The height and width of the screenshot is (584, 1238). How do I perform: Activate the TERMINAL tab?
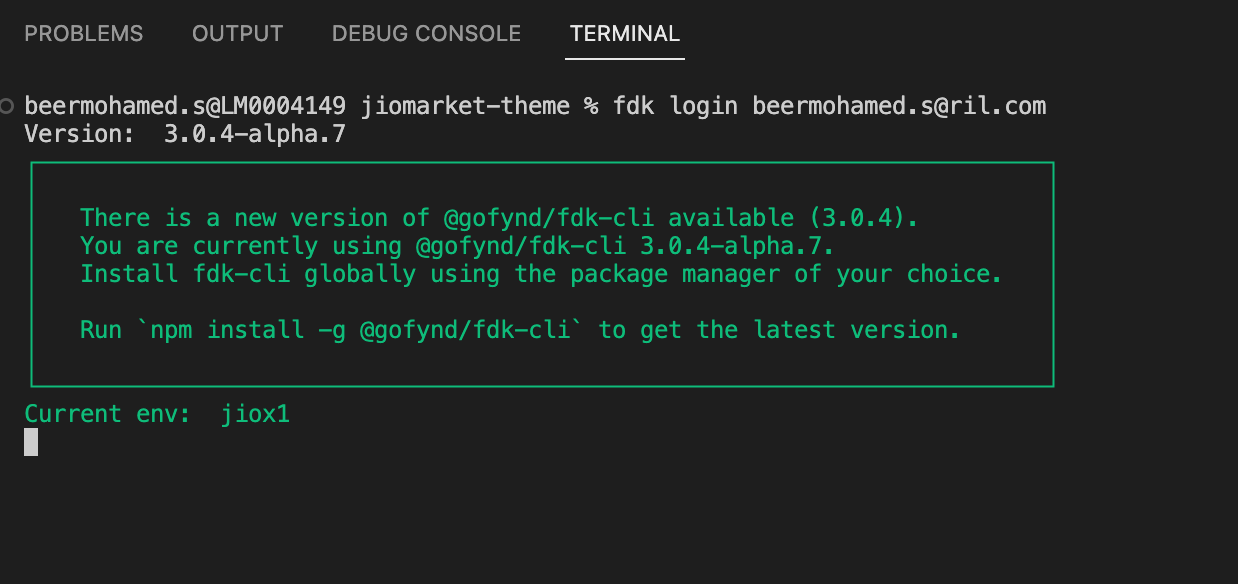coord(625,34)
